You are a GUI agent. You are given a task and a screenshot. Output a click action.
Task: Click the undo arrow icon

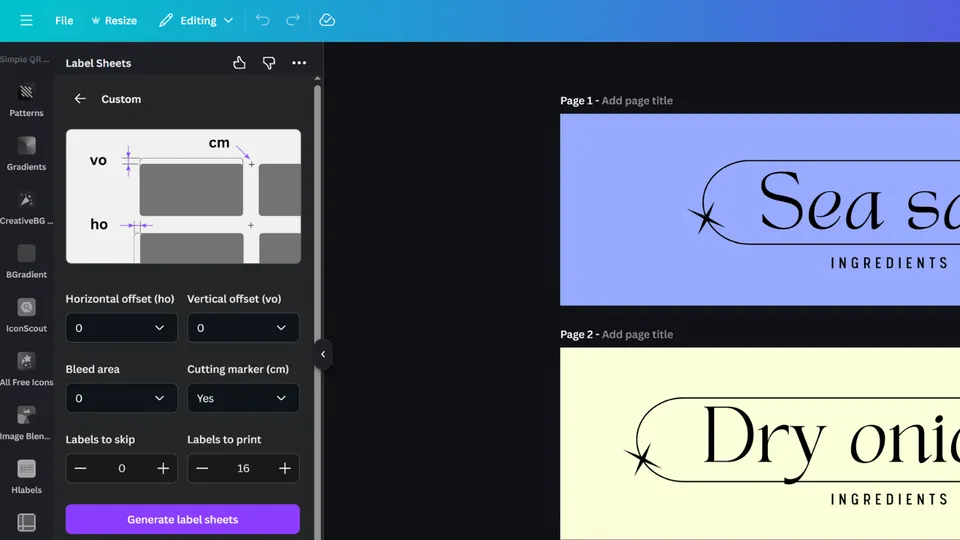(x=262, y=20)
